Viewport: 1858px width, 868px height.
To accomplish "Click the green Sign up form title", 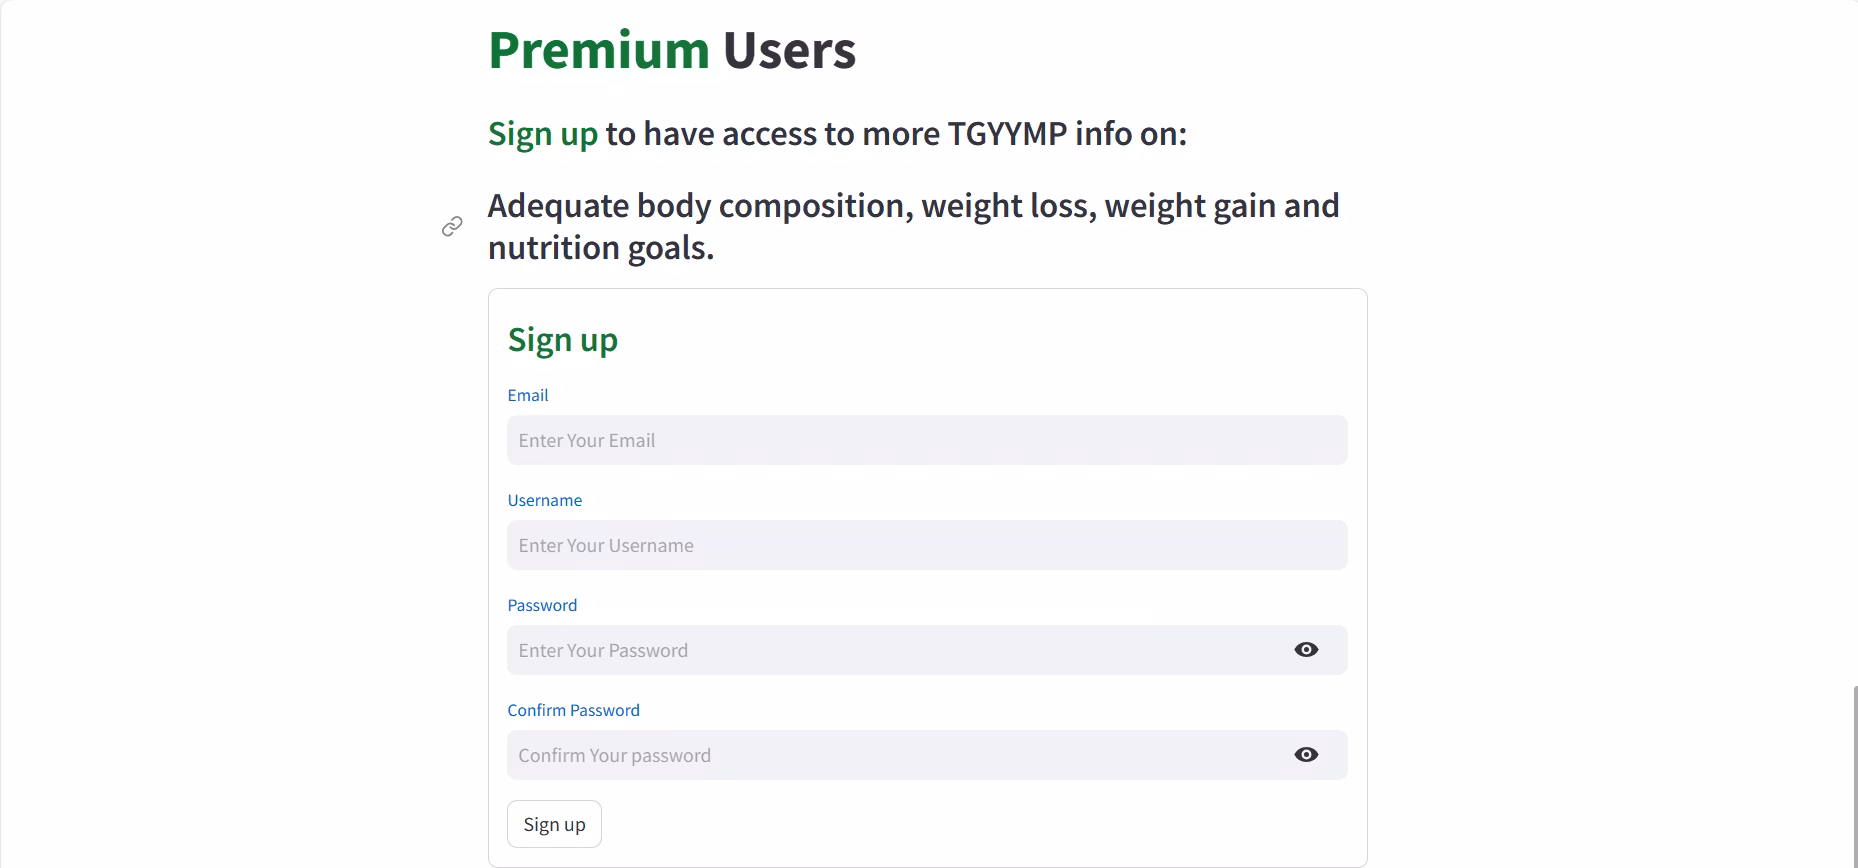I will pos(563,340).
